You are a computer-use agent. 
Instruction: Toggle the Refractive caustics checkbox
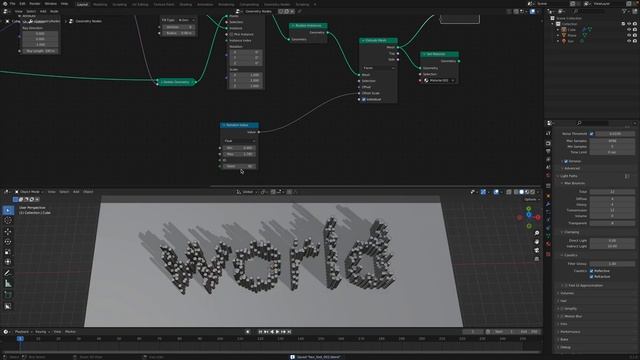[591, 276]
